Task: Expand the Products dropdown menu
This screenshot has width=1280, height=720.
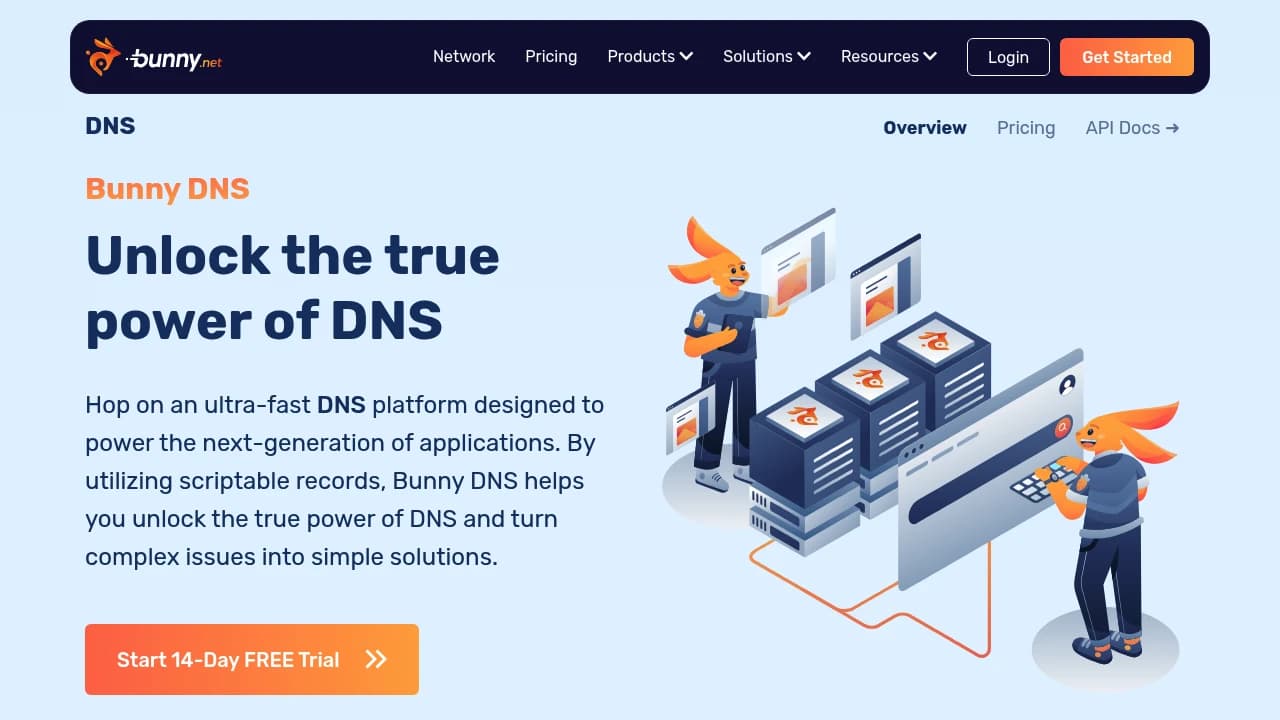Action: click(x=650, y=56)
